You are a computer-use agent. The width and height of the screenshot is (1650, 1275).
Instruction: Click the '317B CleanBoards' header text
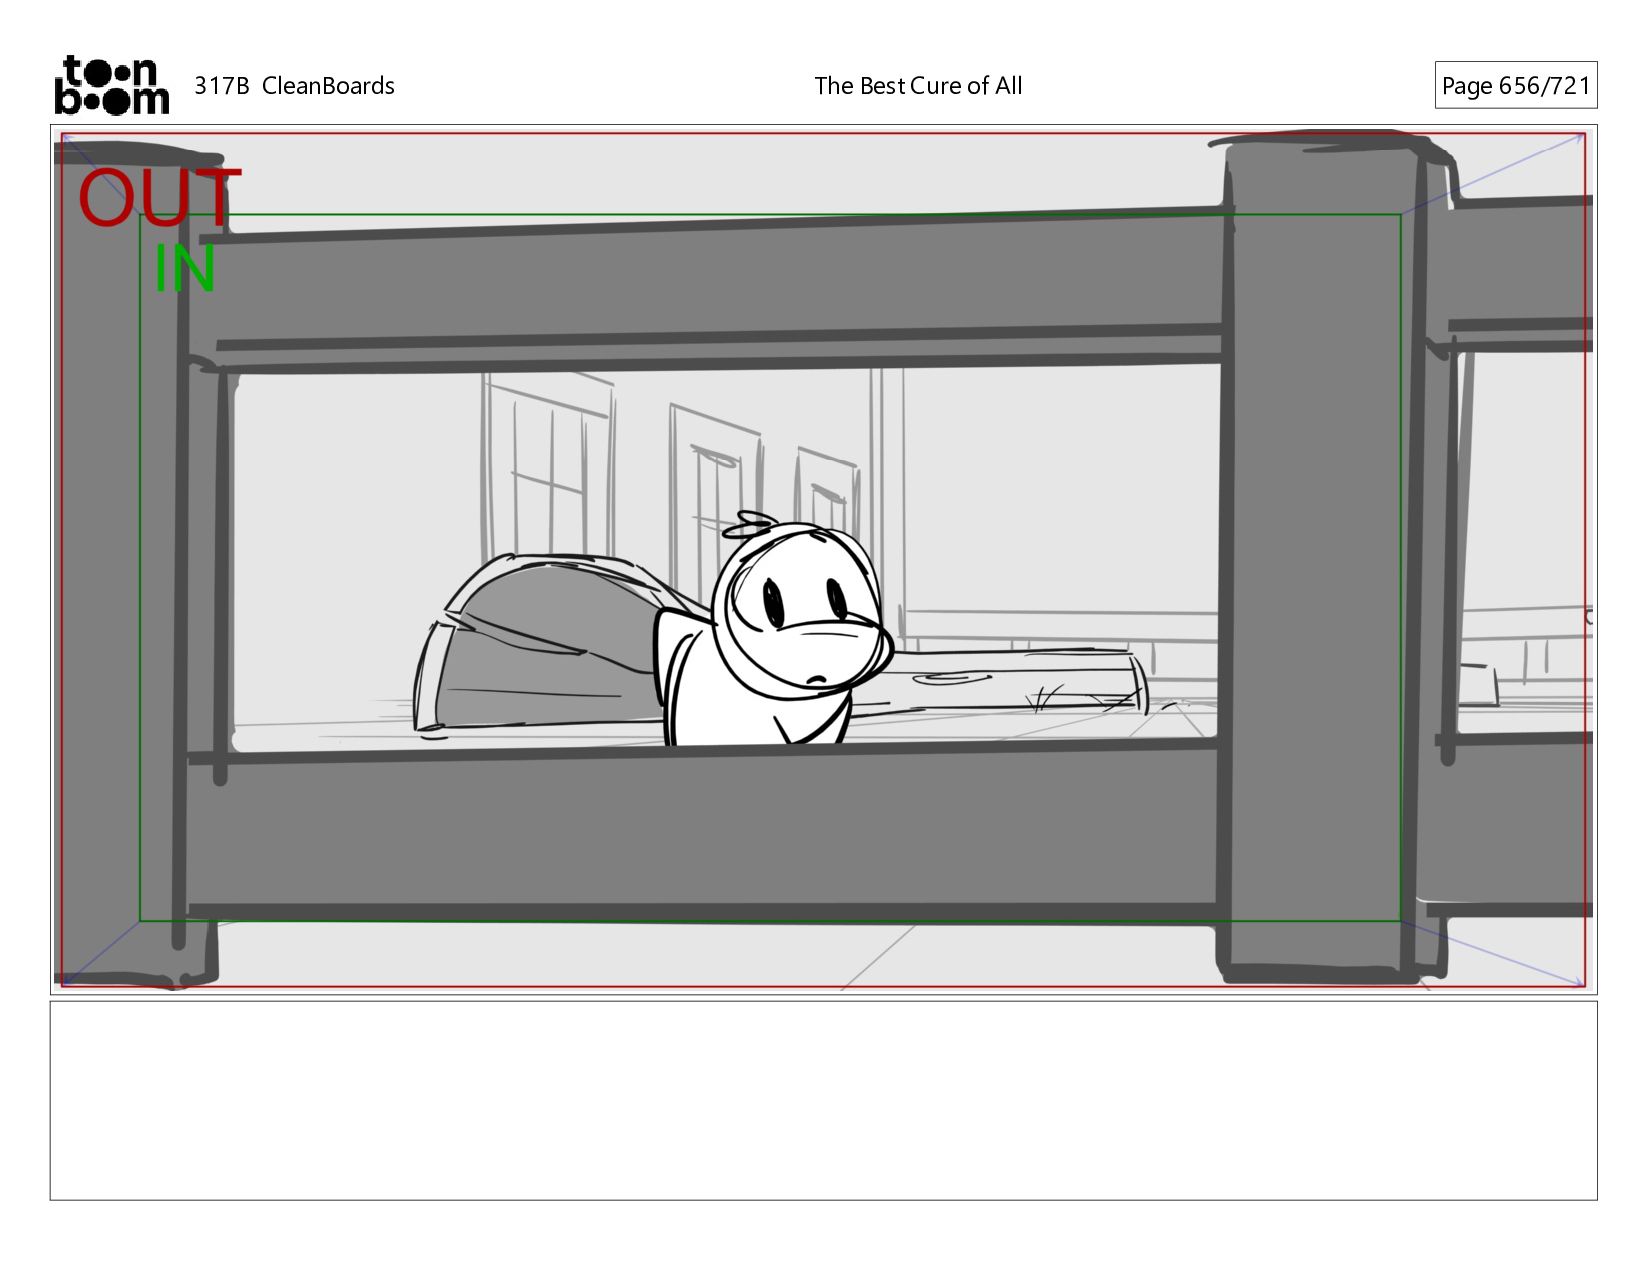[294, 86]
